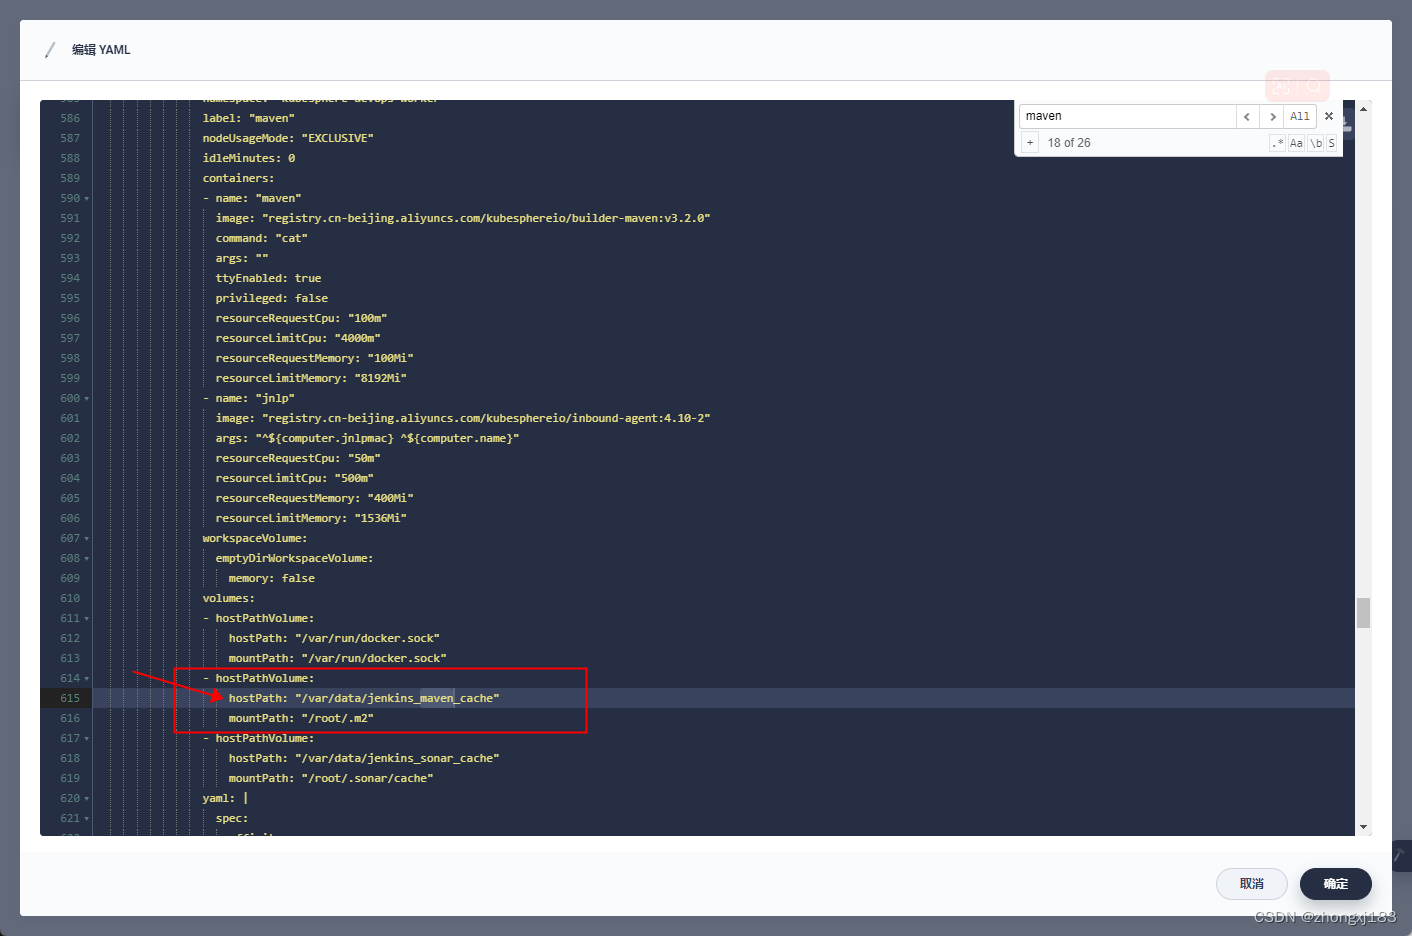Click volumes: line
The height and width of the screenshot is (936, 1412).
229,598
